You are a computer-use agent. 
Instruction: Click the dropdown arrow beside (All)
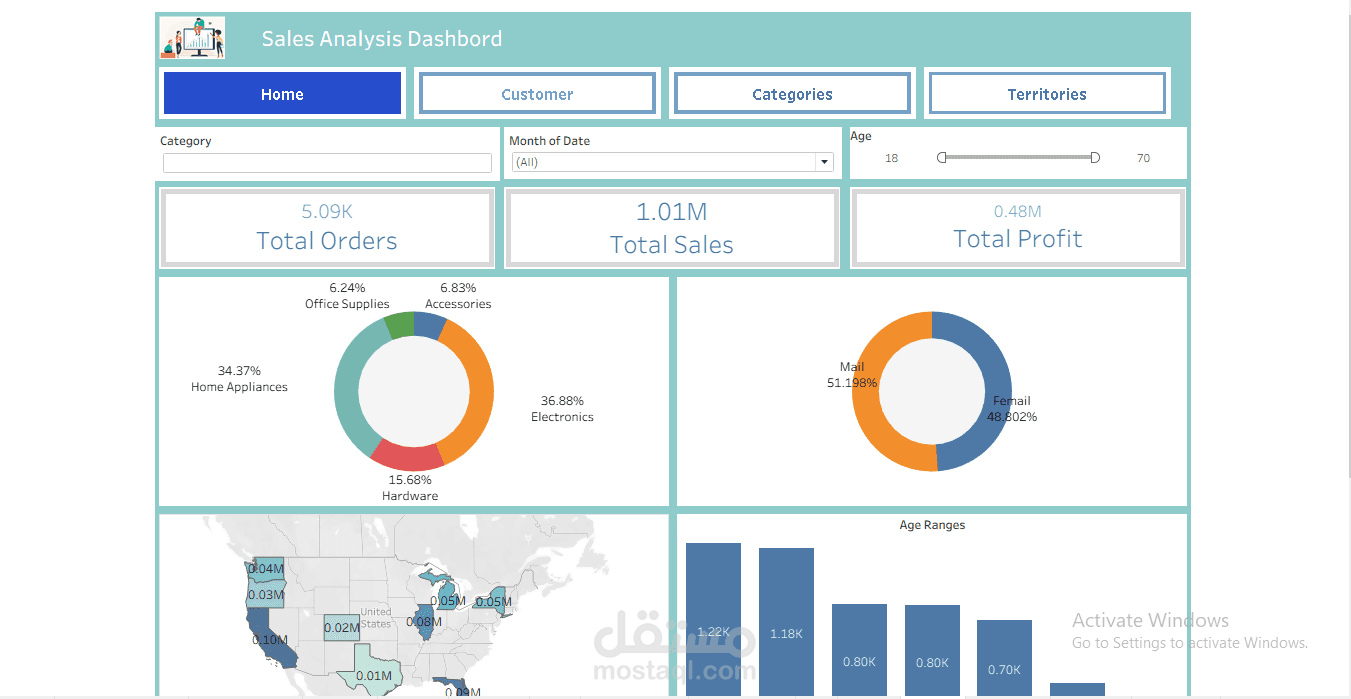(x=823, y=162)
